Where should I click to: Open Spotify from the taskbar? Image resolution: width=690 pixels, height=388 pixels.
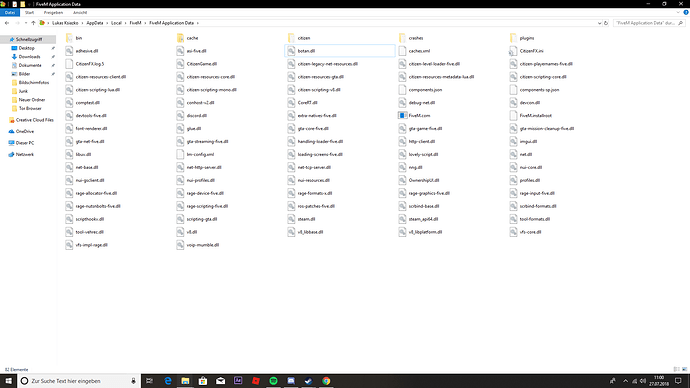tap(273, 381)
